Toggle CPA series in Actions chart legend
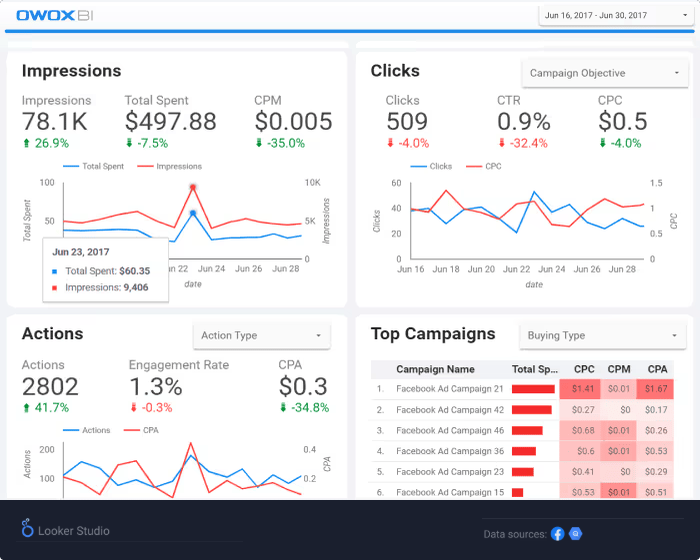The height and width of the screenshot is (560, 700). point(141,430)
